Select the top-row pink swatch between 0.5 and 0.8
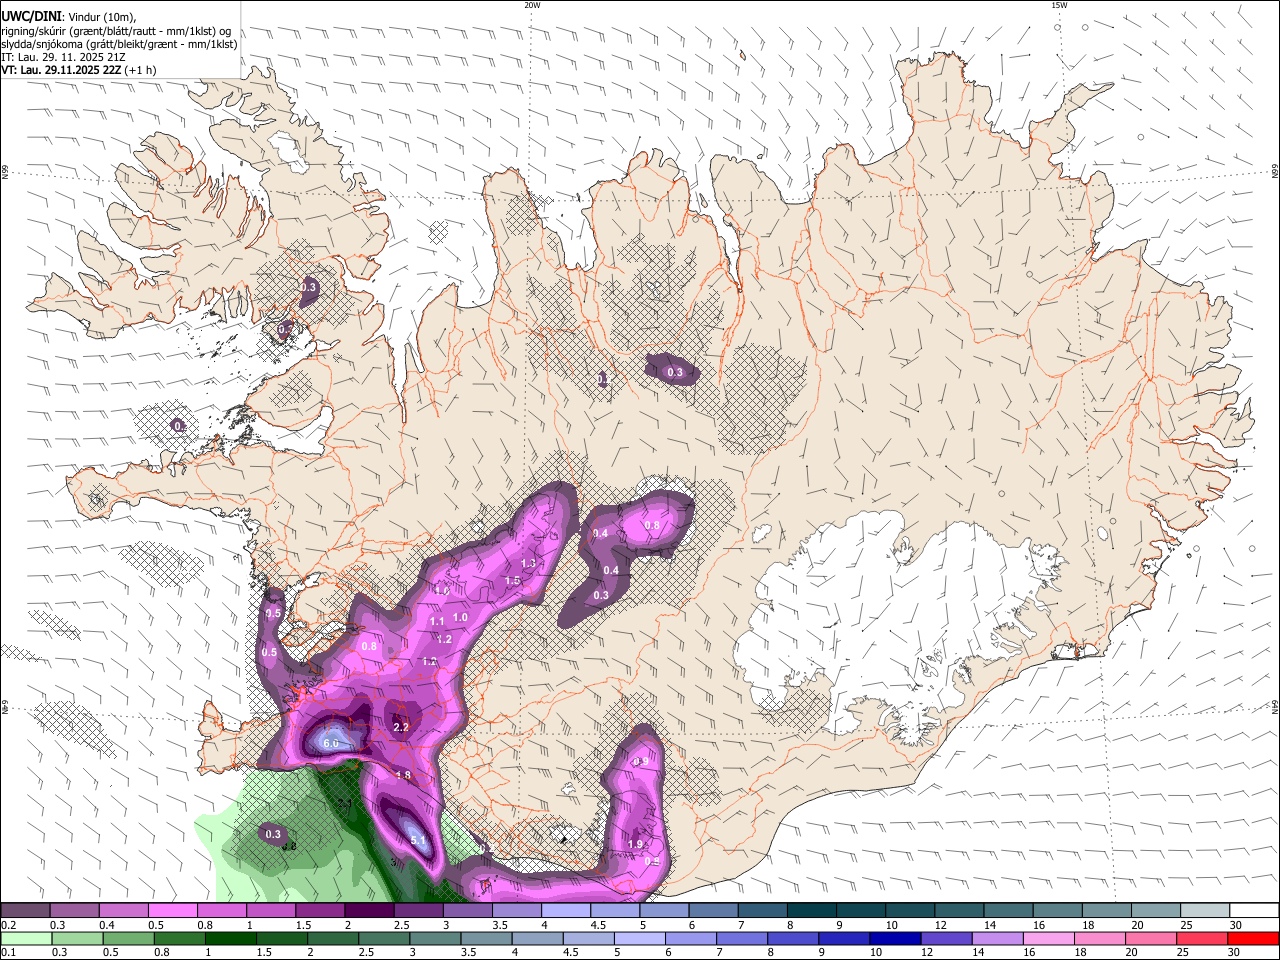The image size is (1280, 960). 172,911
